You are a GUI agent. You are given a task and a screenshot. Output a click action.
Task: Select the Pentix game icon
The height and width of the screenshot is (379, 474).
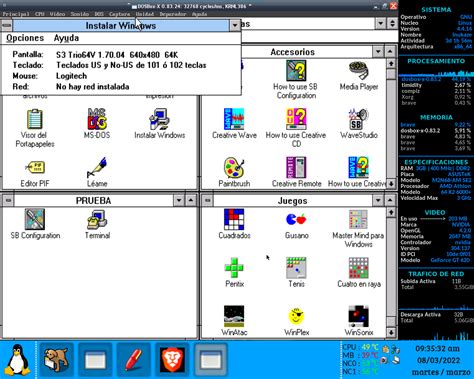[x=234, y=268]
